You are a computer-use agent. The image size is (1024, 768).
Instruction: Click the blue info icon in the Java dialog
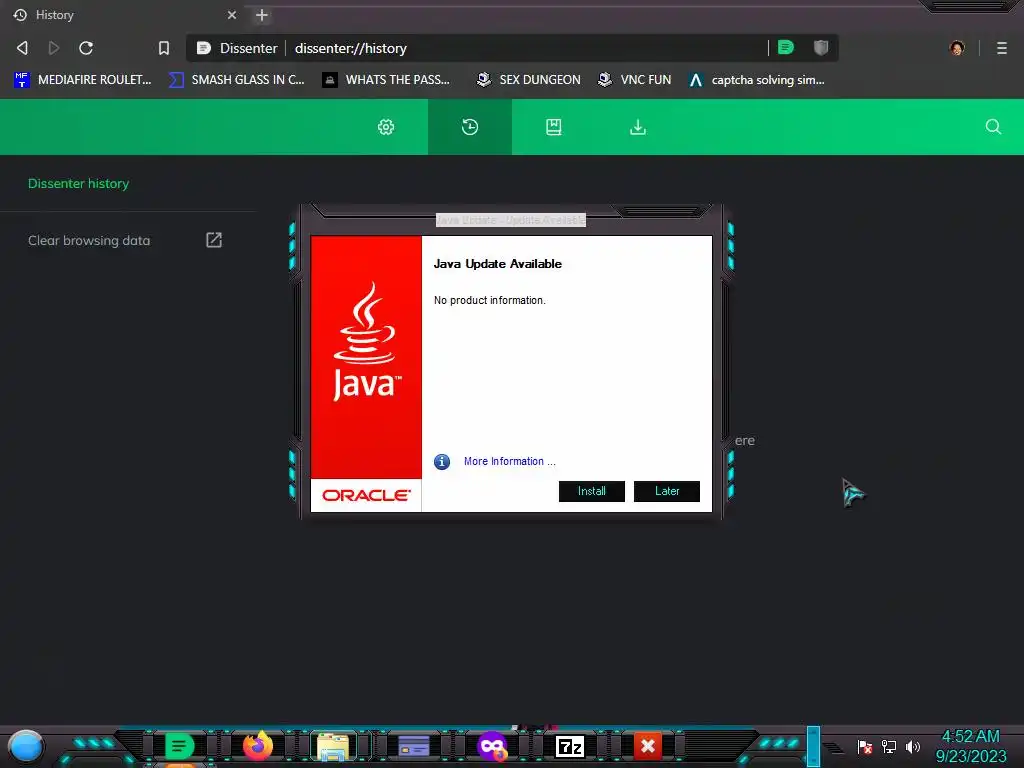pos(442,462)
